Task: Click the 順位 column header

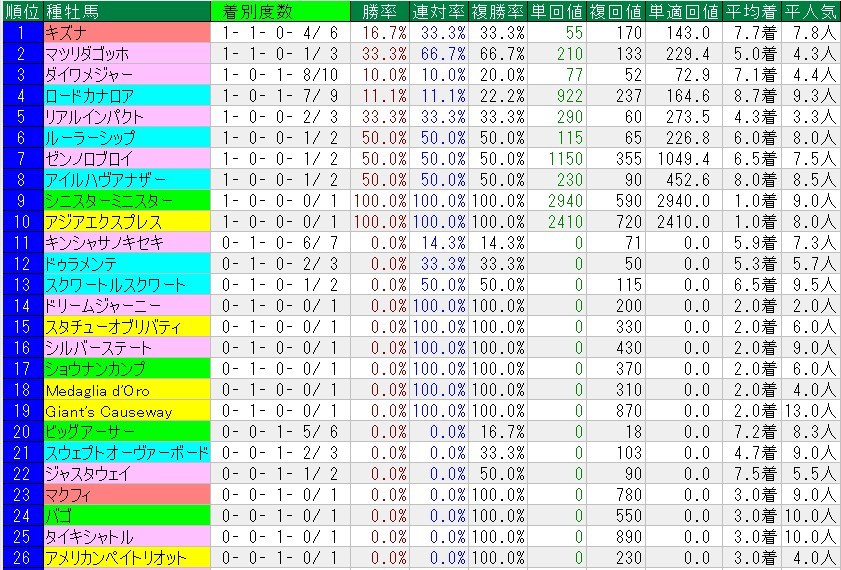Action: tap(22, 11)
